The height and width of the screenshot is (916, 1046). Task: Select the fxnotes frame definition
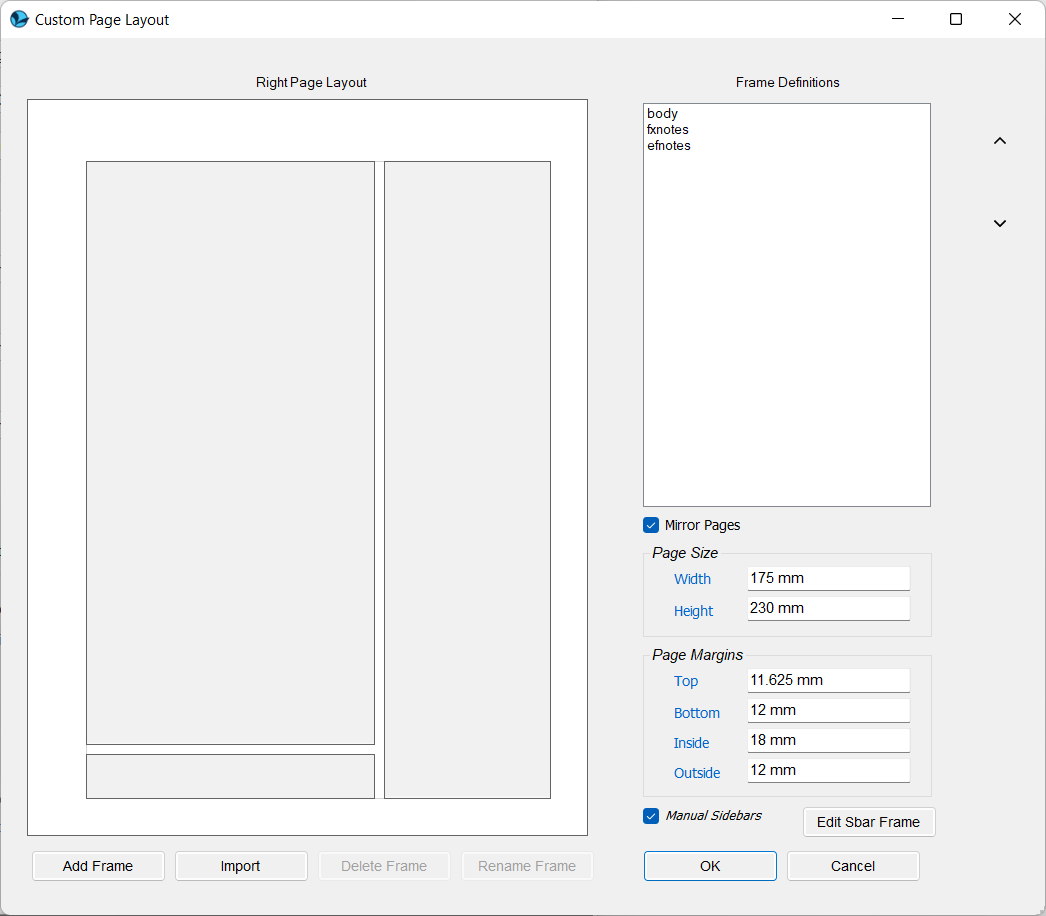(668, 129)
